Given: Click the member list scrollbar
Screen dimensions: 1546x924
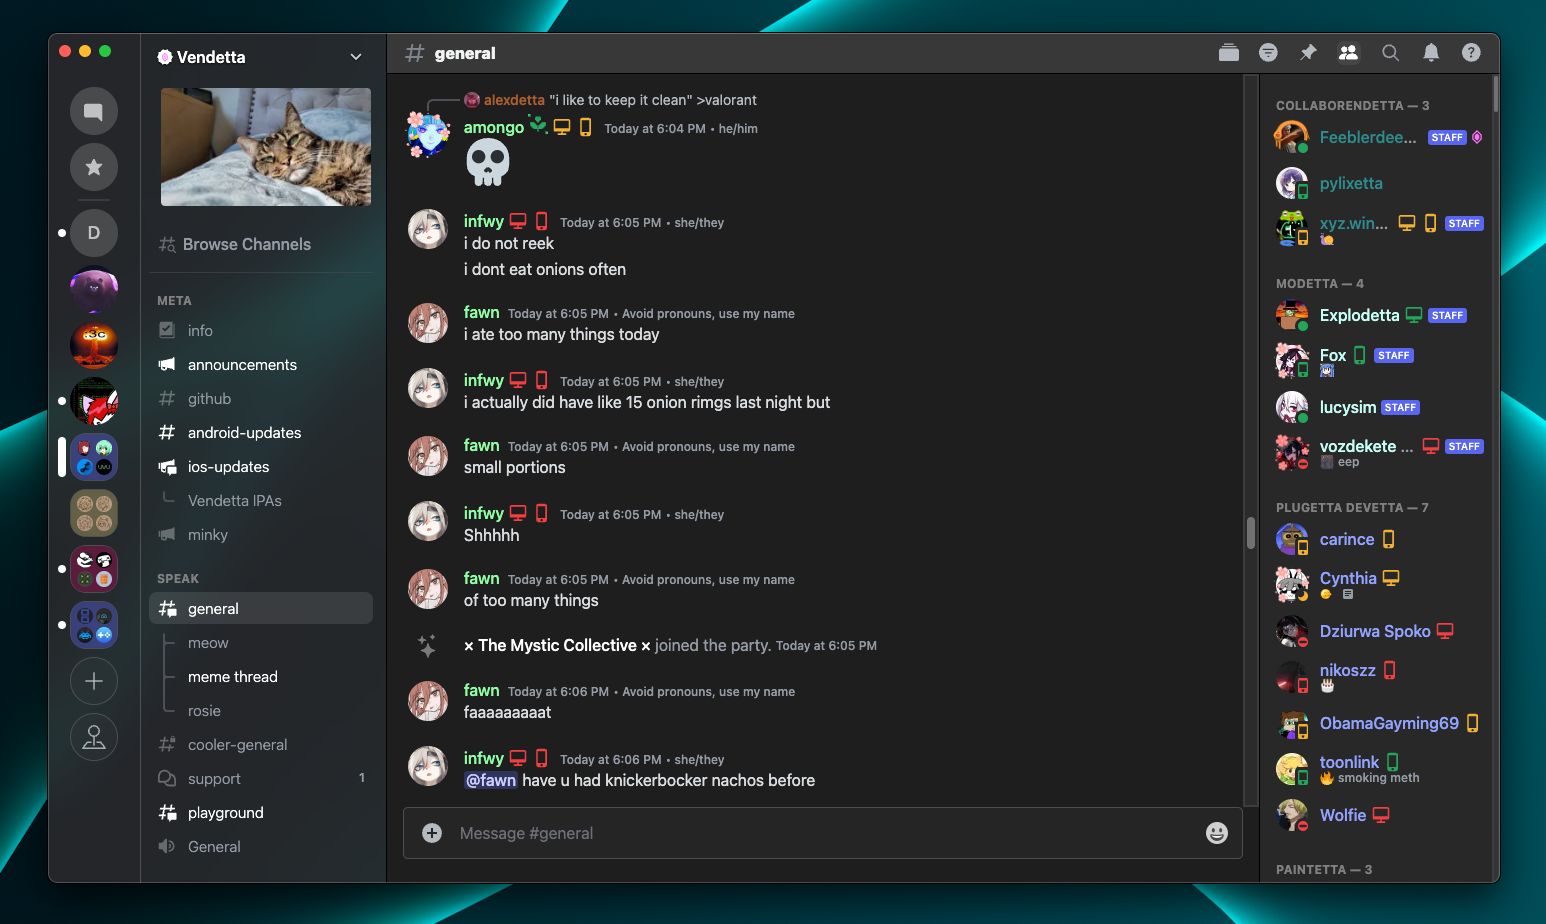Looking at the screenshot, I should click(1495, 93).
